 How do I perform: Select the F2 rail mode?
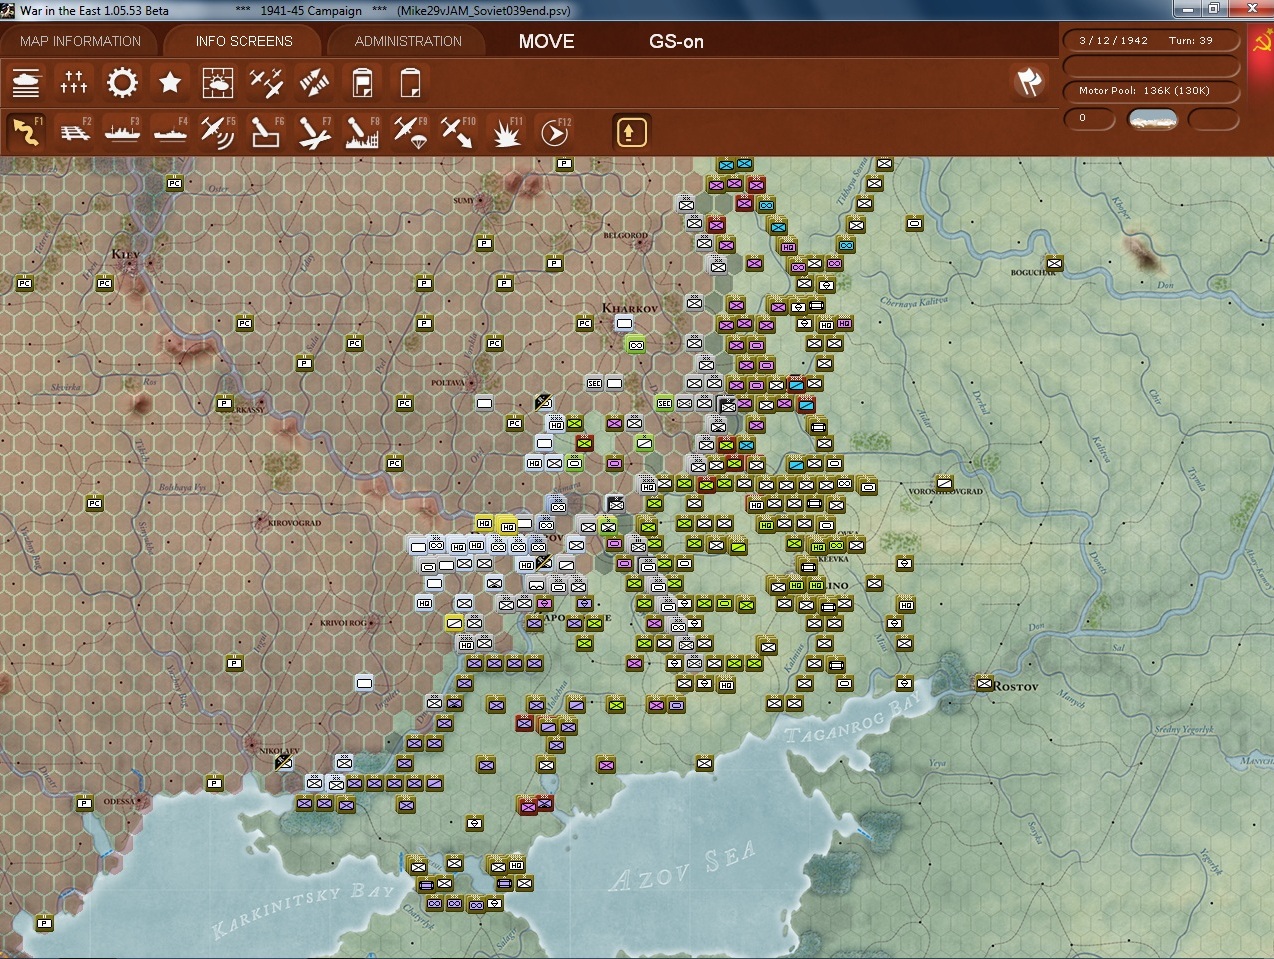74,132
